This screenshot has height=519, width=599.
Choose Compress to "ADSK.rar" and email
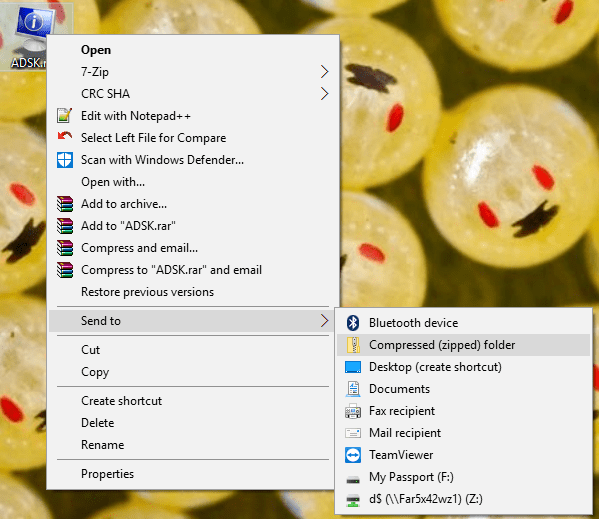[x=193, y=270]
